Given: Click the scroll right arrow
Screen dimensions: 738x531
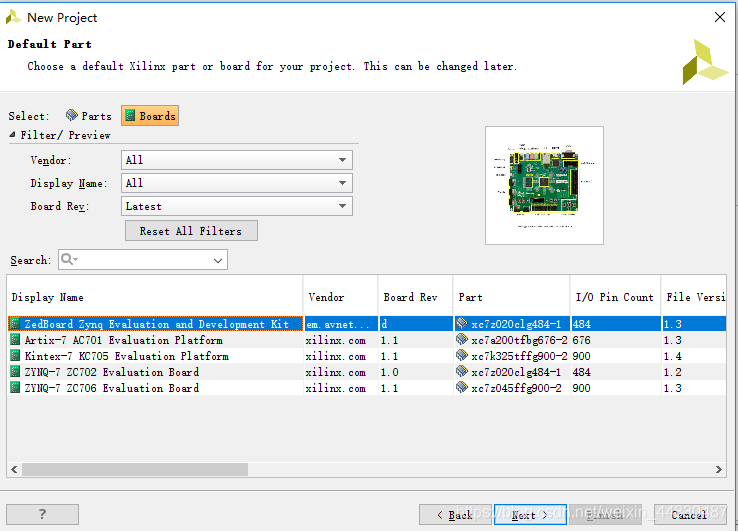Looking at the screenshot, I should pos(719,469).
